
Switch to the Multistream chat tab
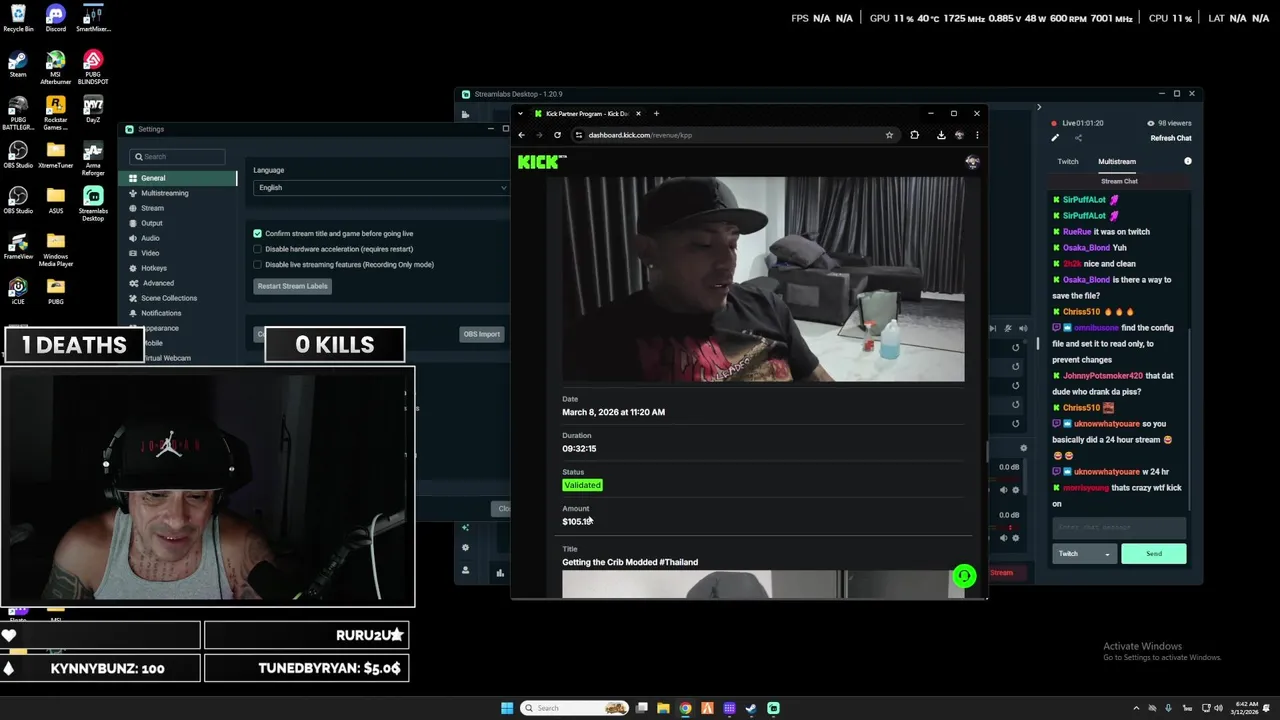[1117, 161]
